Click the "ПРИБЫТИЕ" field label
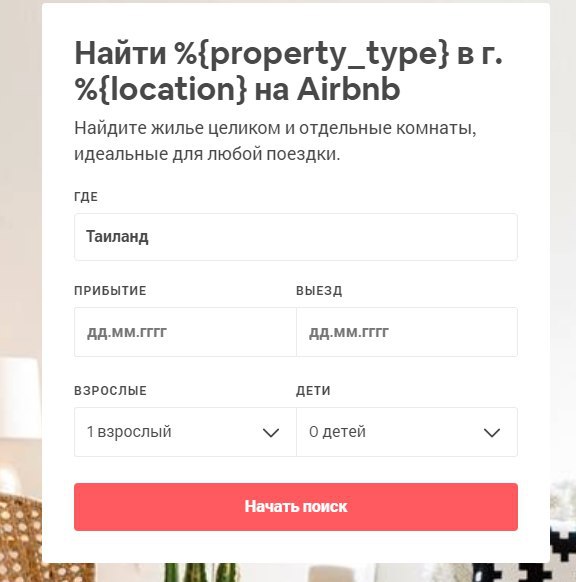The width and height of the screenshot is (576, 582). (110, 291)
